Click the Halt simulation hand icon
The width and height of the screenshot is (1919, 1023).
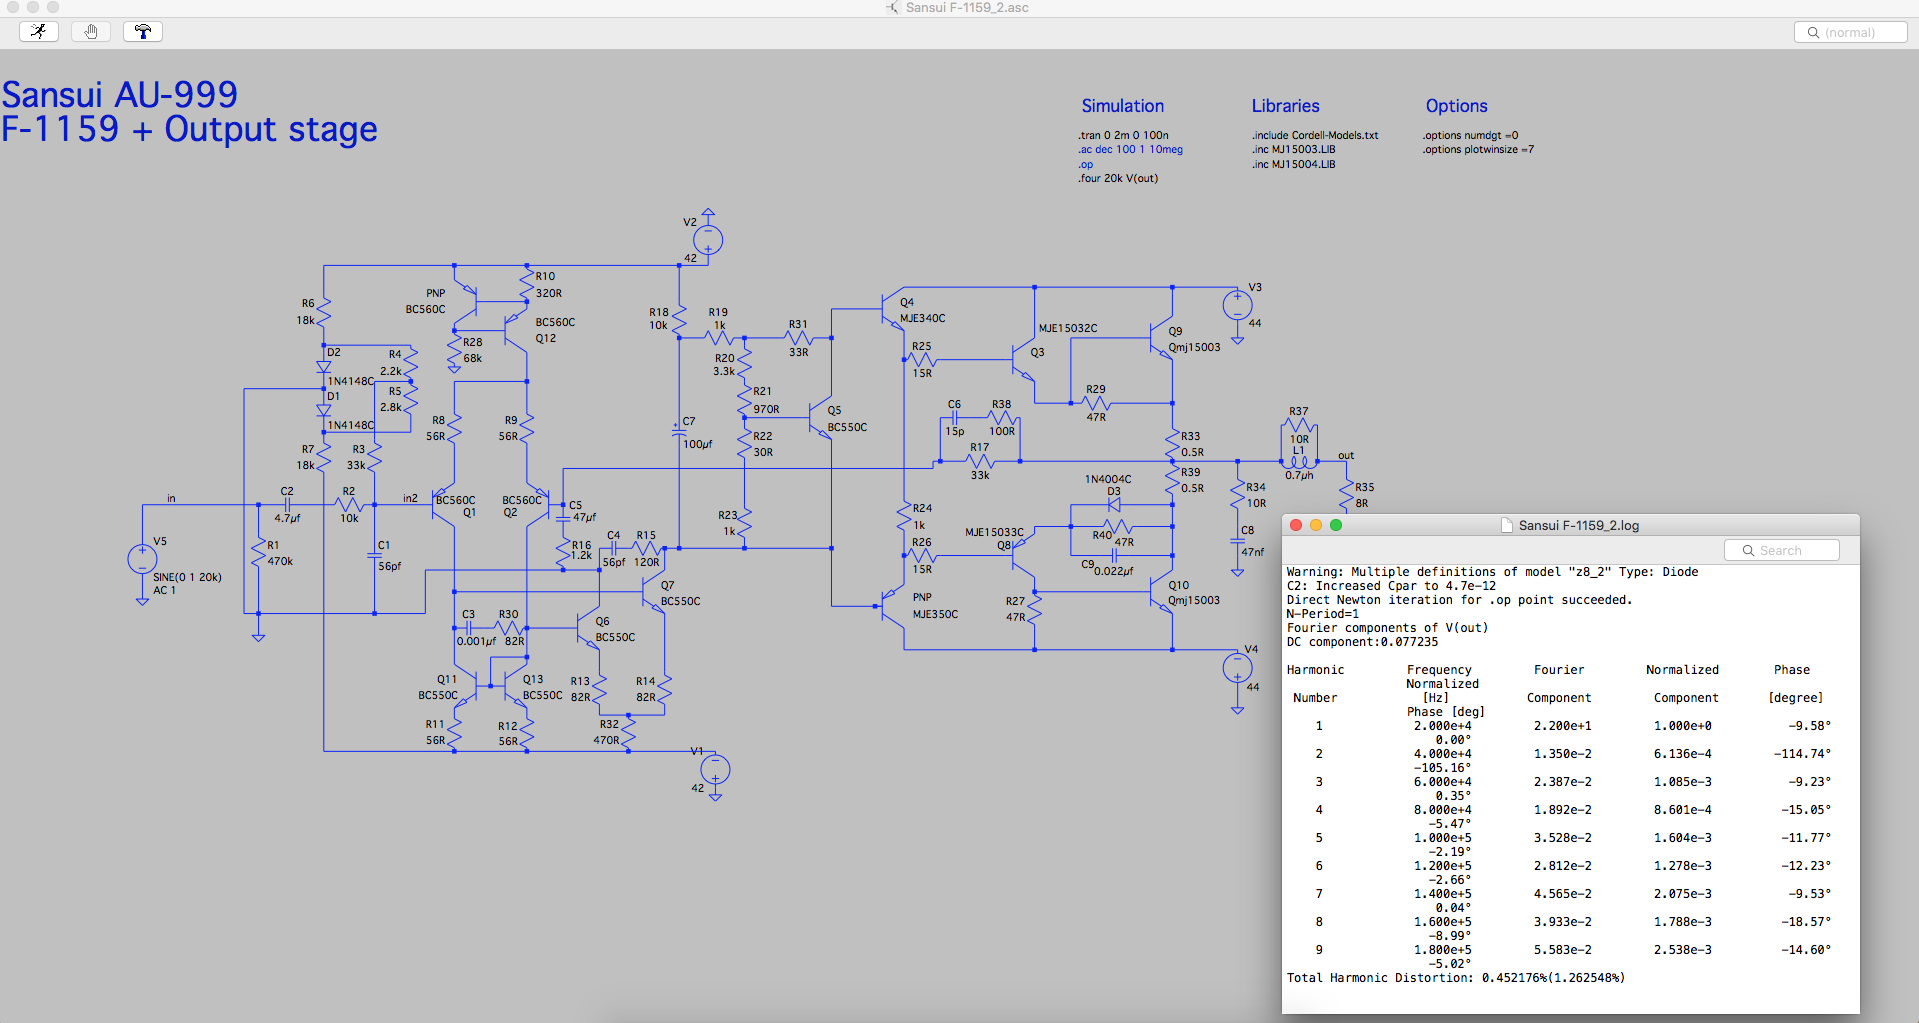pyautogui.click(x=91, y=31)
